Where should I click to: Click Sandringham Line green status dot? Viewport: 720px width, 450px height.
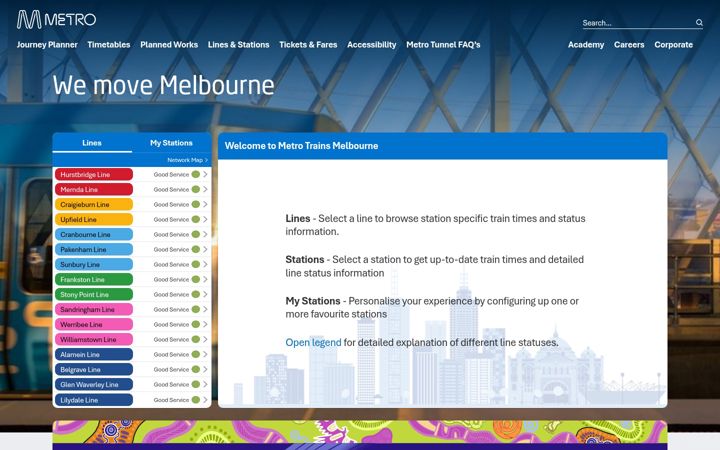196,309
